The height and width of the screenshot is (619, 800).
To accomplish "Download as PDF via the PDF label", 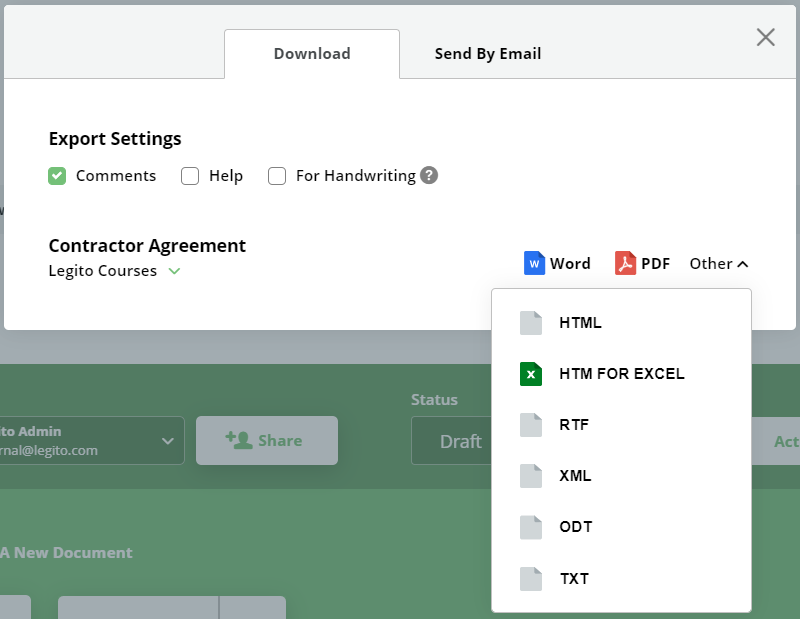I will tap(655, 264).
